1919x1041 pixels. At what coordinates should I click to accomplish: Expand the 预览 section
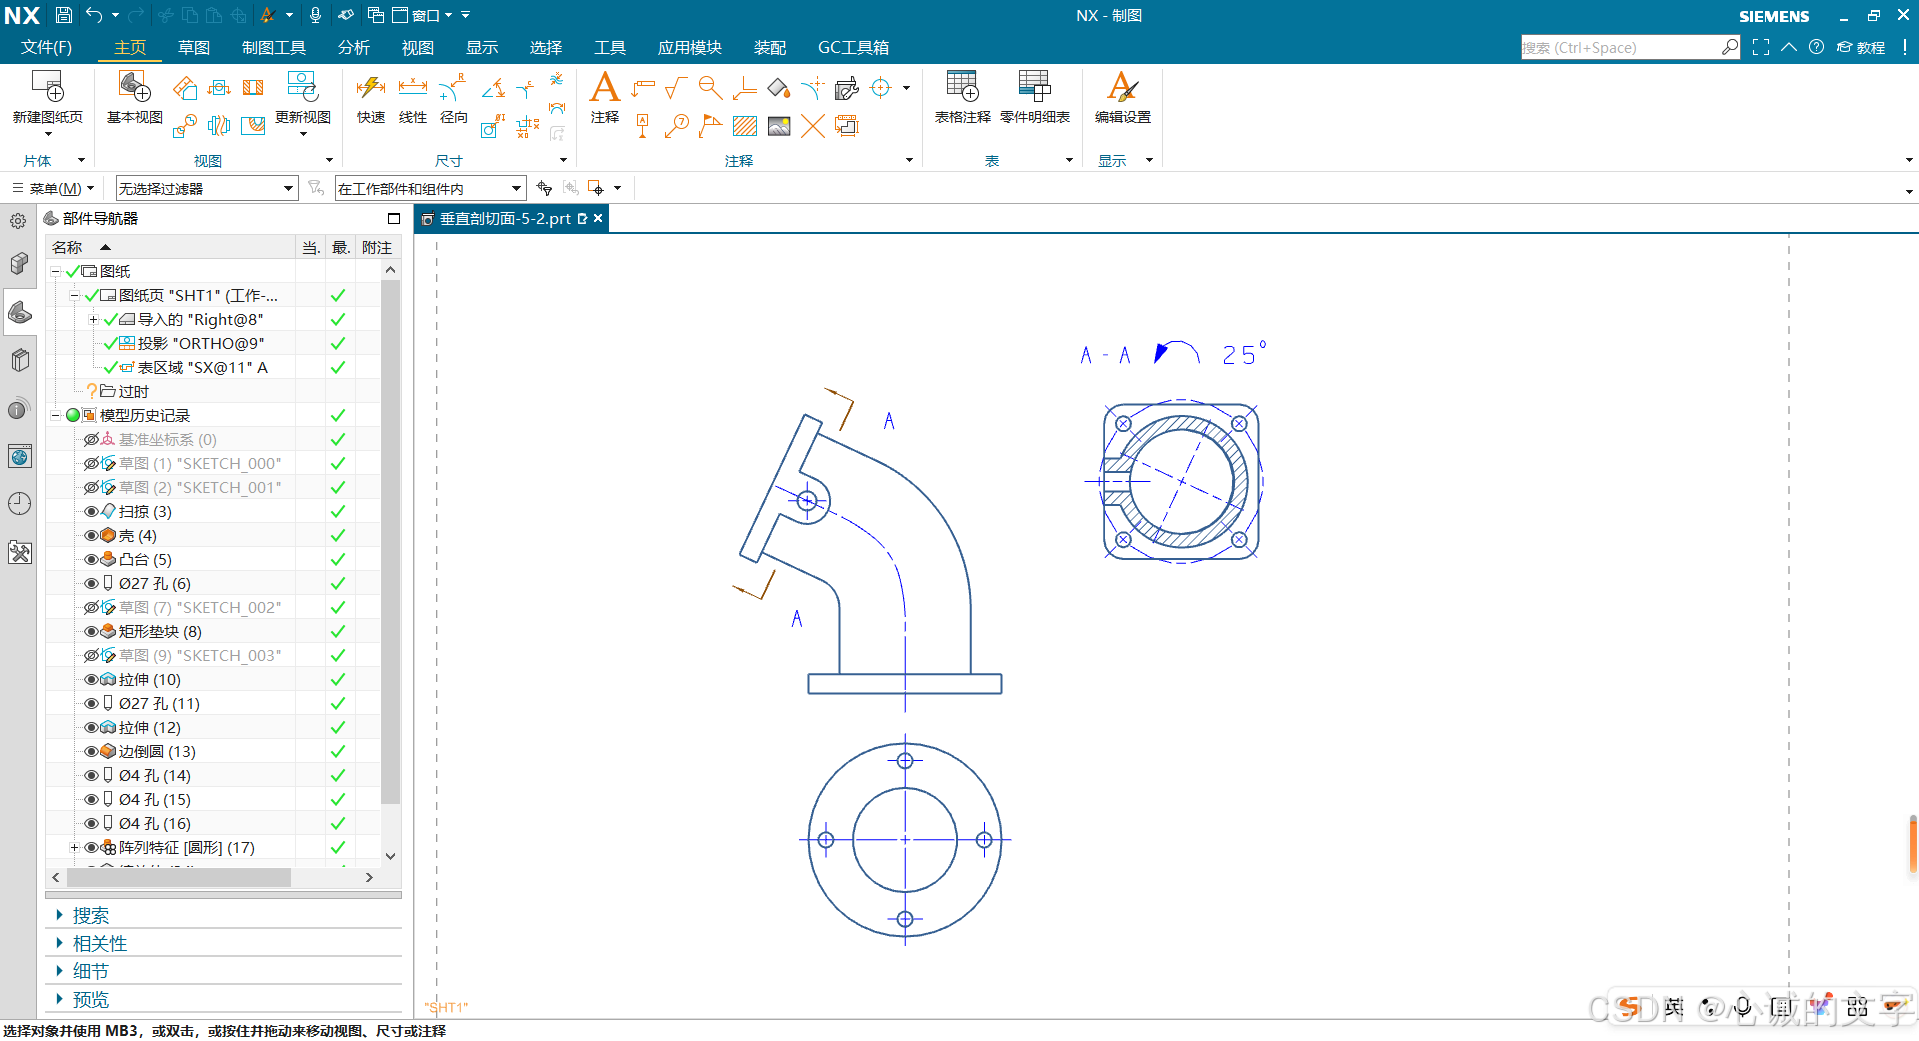click(90, 999)
